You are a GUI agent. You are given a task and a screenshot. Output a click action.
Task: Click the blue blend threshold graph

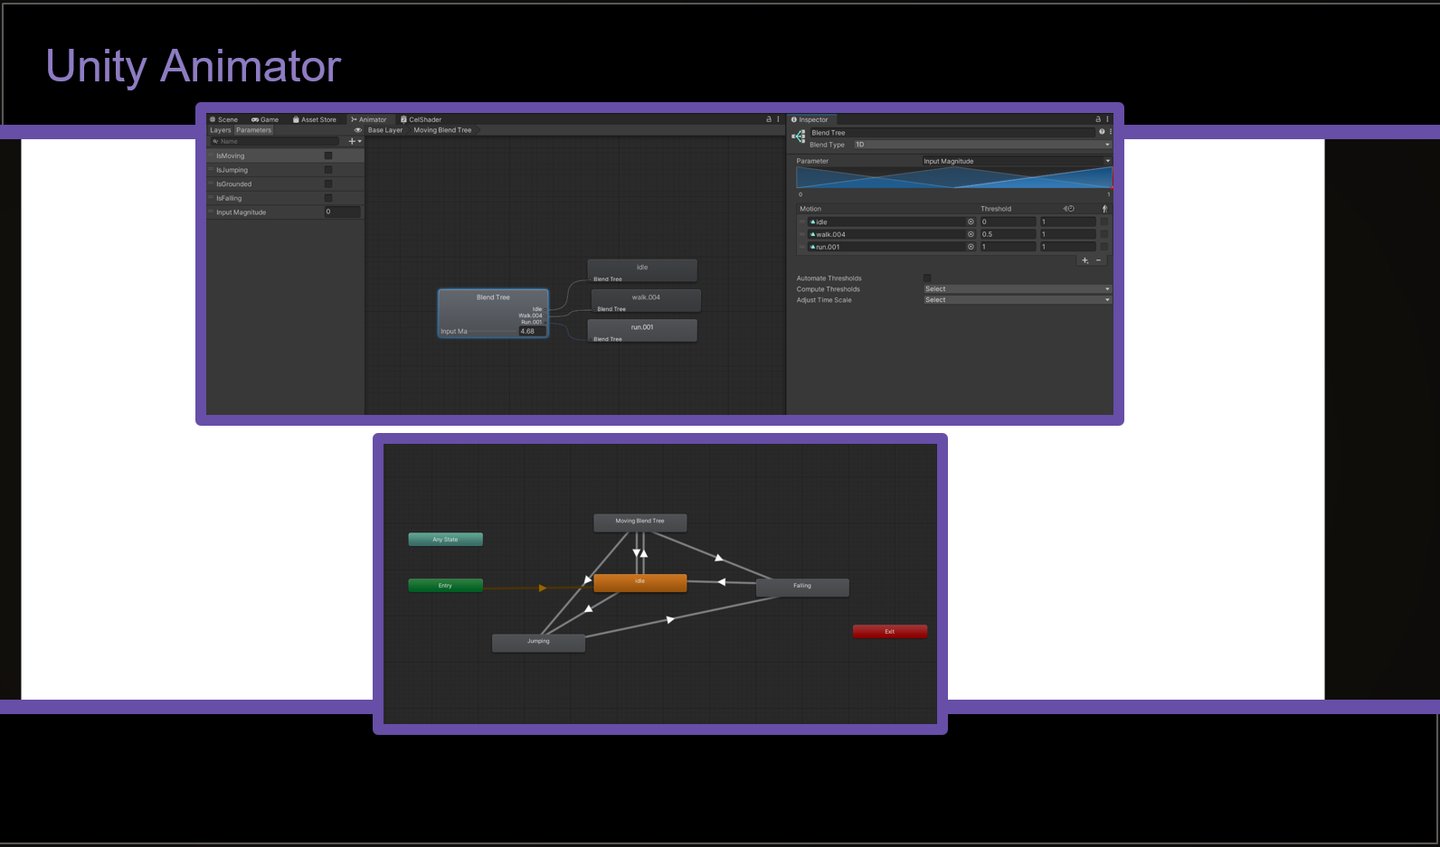(x=954, y=178)
